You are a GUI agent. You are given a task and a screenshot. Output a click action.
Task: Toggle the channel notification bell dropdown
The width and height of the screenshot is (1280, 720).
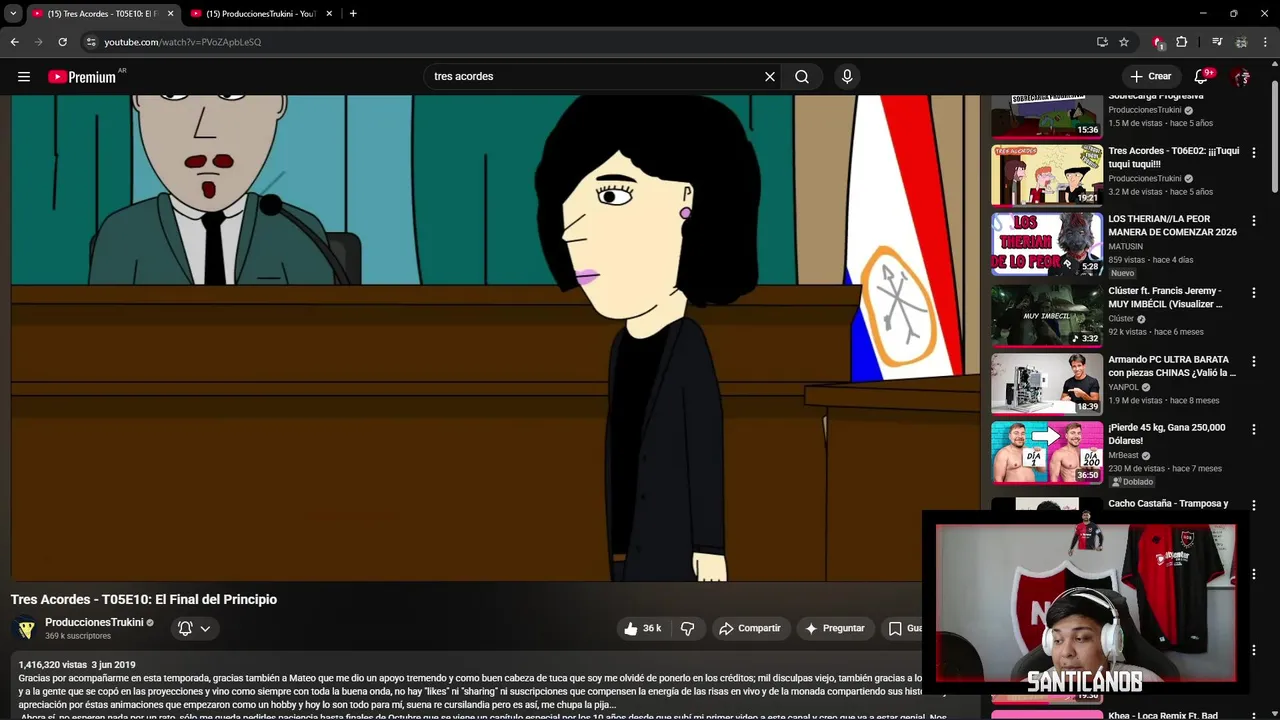click(194, 629)
